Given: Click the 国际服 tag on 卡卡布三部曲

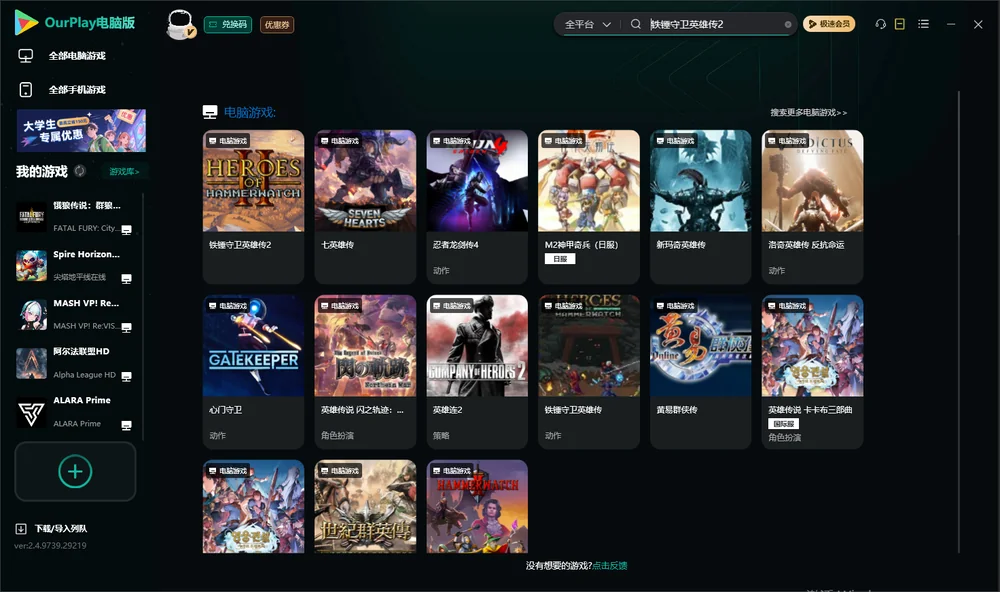Looking at the screenshot, I should tap(784, 424).
